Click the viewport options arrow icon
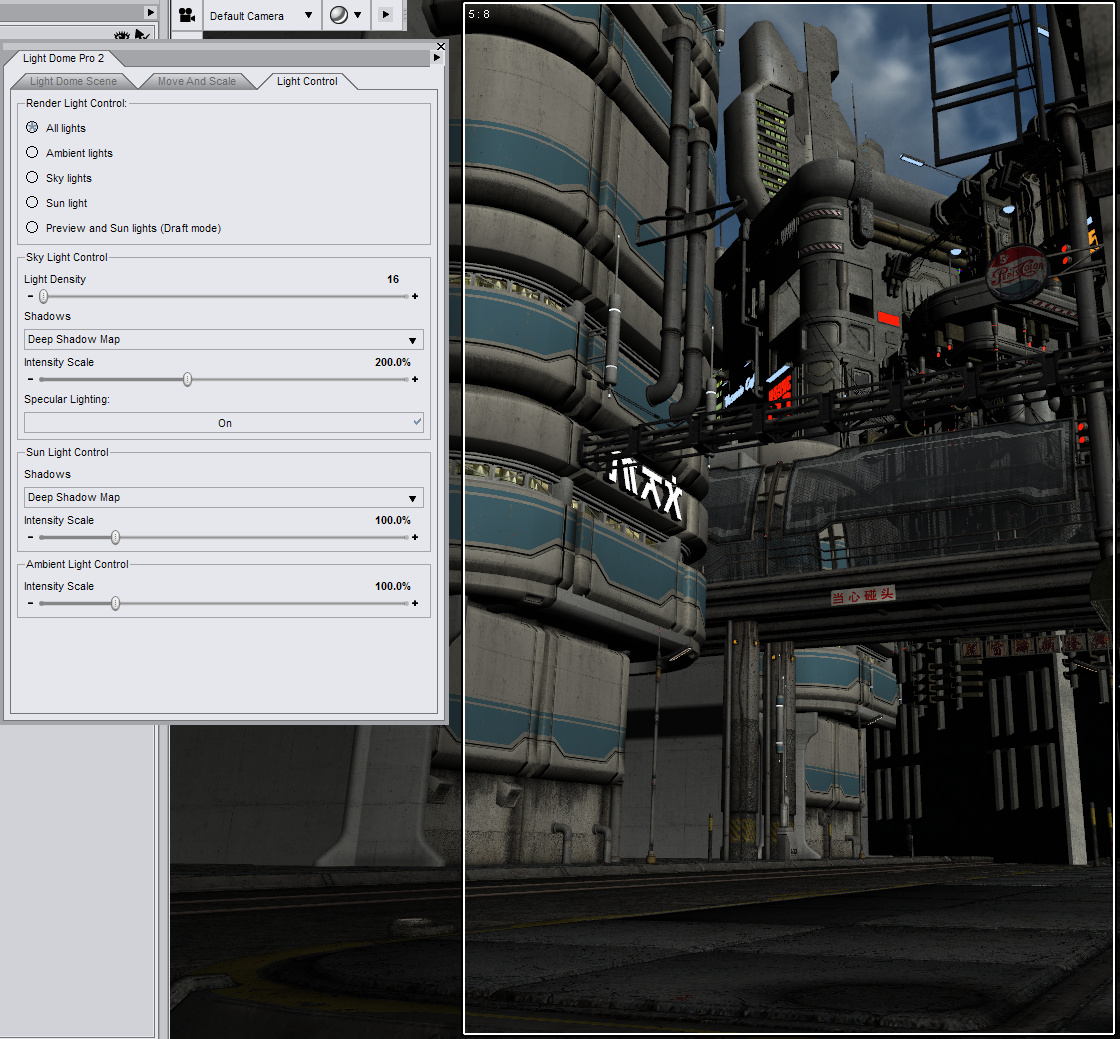1120x1039 pixels. [x=385, y=15]
